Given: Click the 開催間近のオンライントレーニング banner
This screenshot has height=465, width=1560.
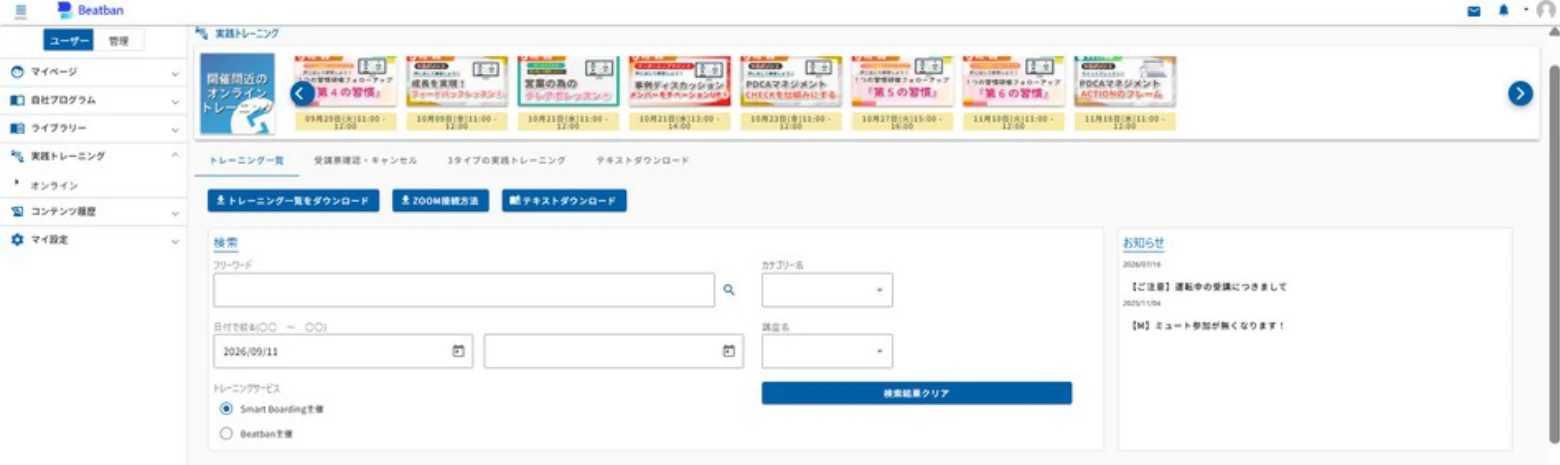Looking at the screenshot, I should (x=237, y=94).
